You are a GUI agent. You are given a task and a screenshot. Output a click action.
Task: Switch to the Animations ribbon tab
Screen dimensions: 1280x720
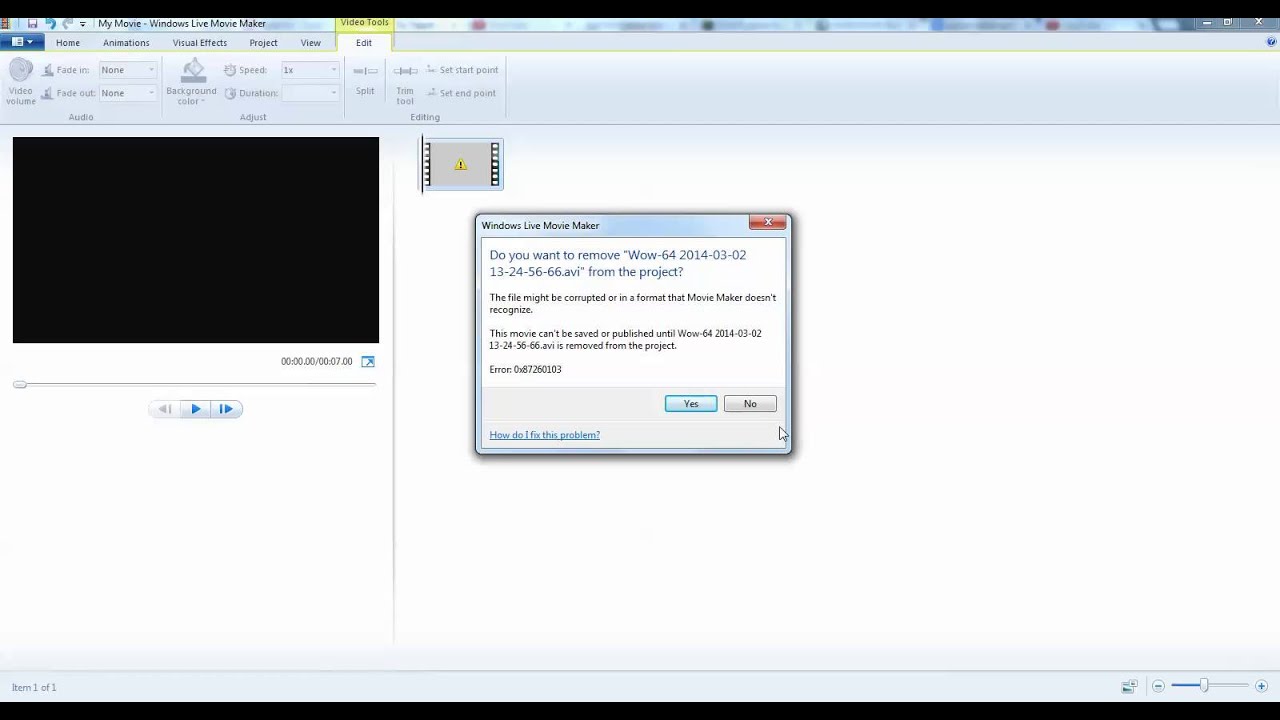(x=126, y=43)
